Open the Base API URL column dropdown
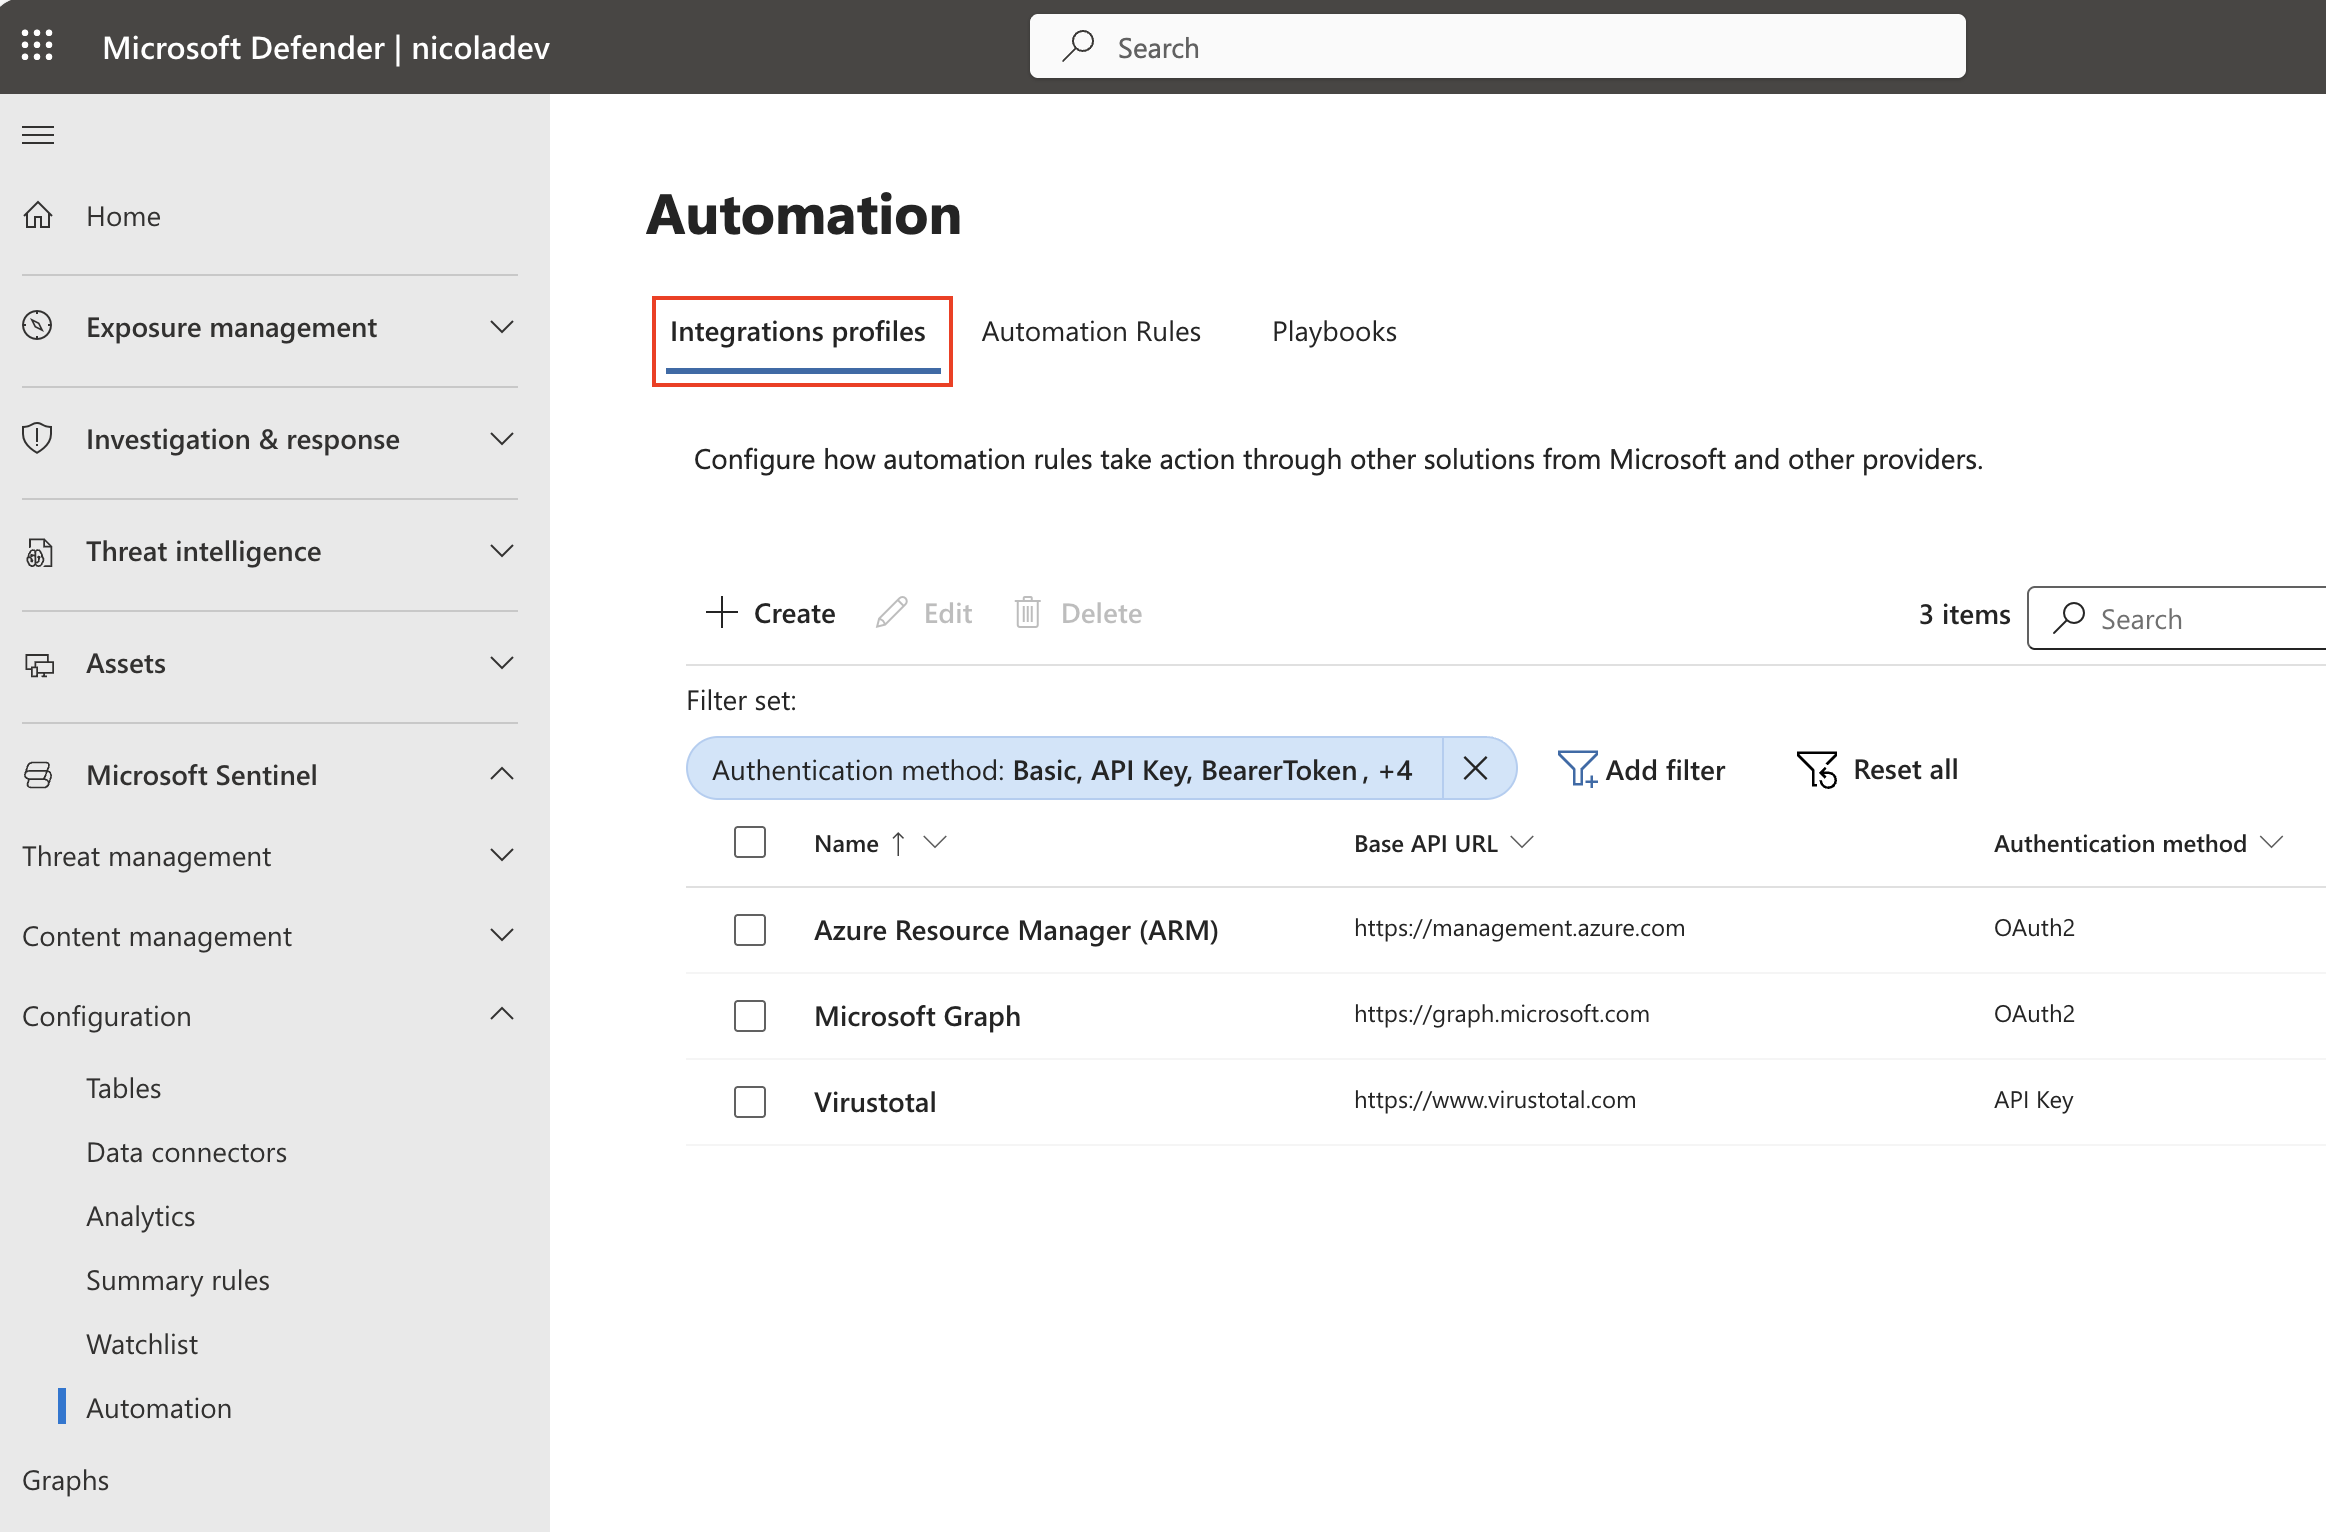 tap(1522, 843)
